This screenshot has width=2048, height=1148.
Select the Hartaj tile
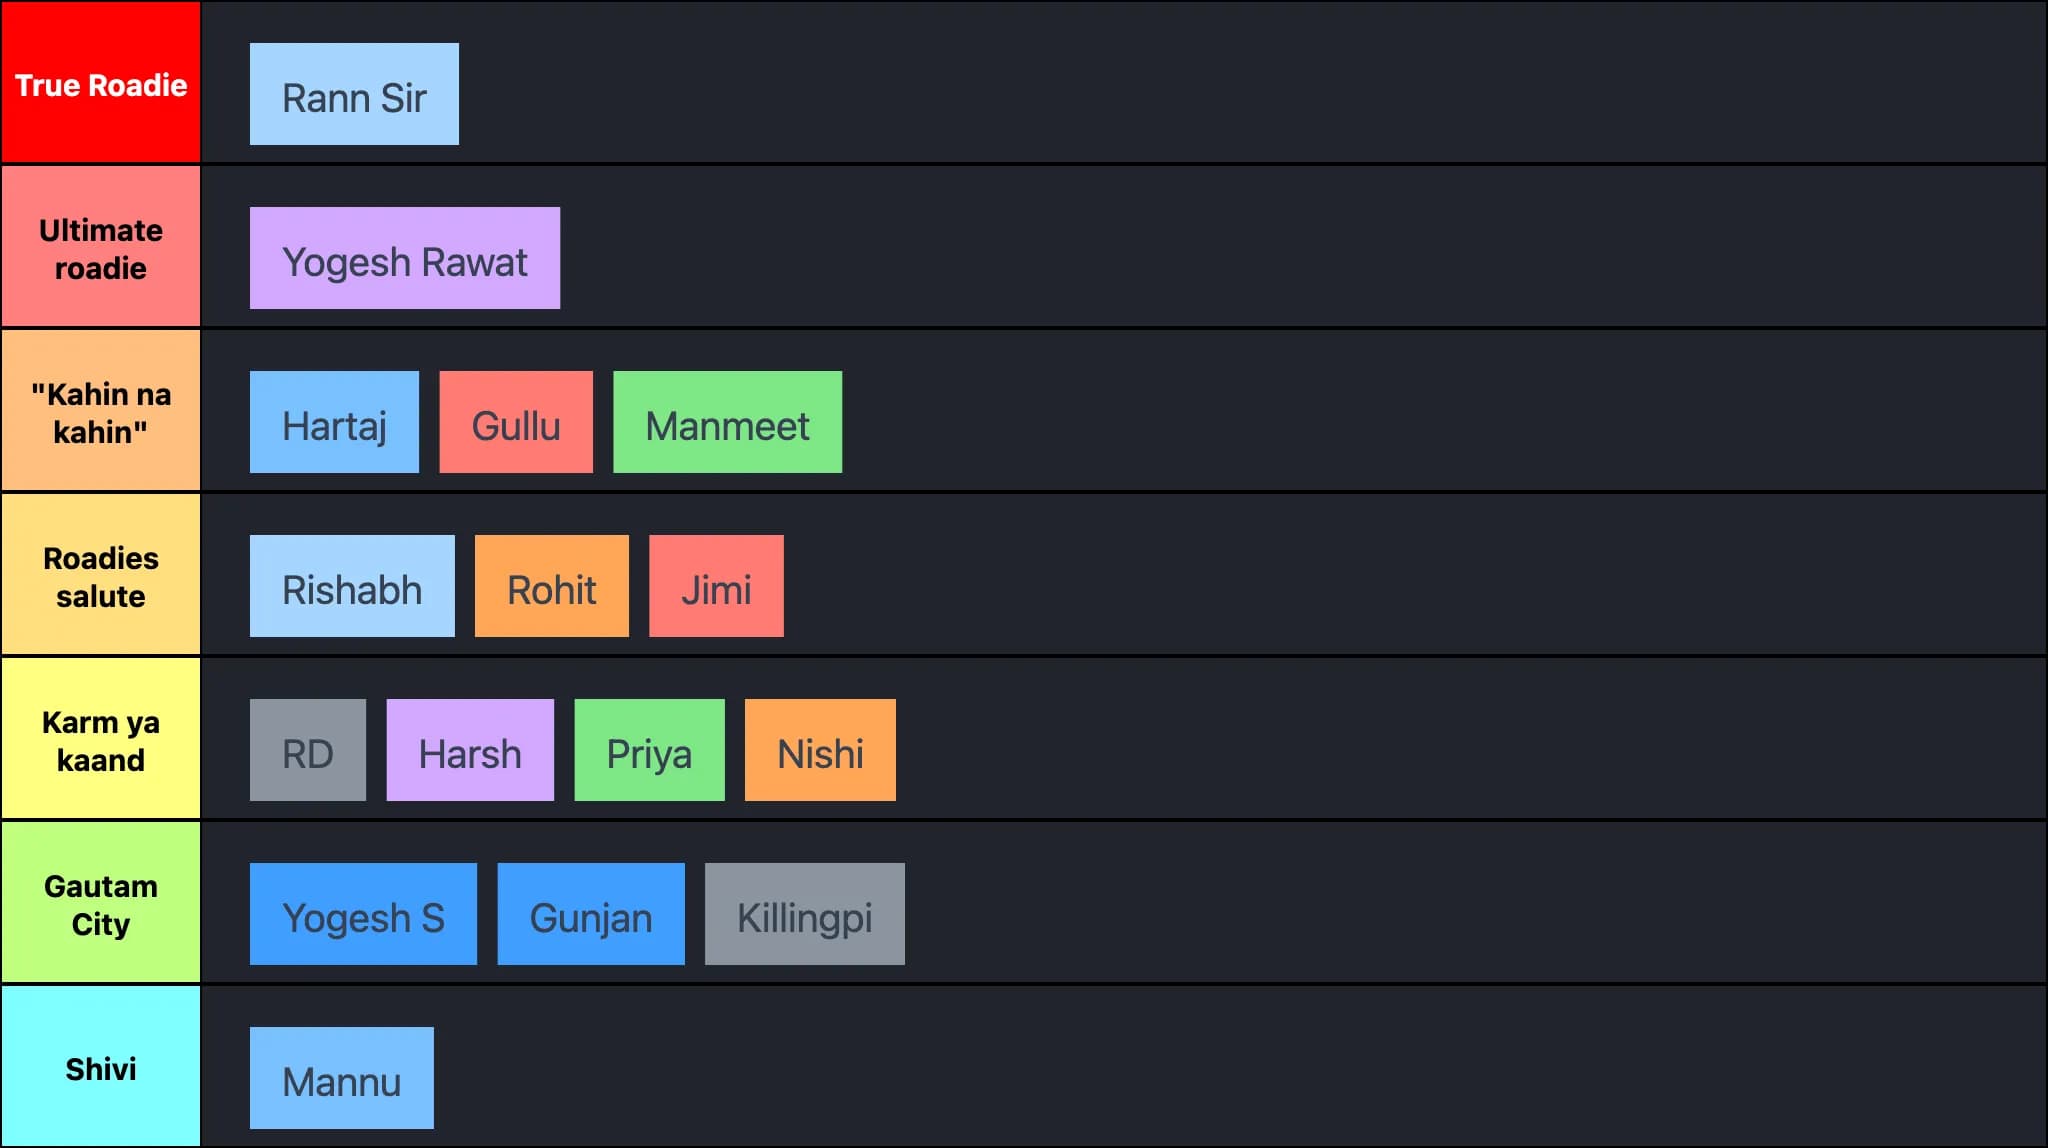pyautogui.click(x=334, y=422)
